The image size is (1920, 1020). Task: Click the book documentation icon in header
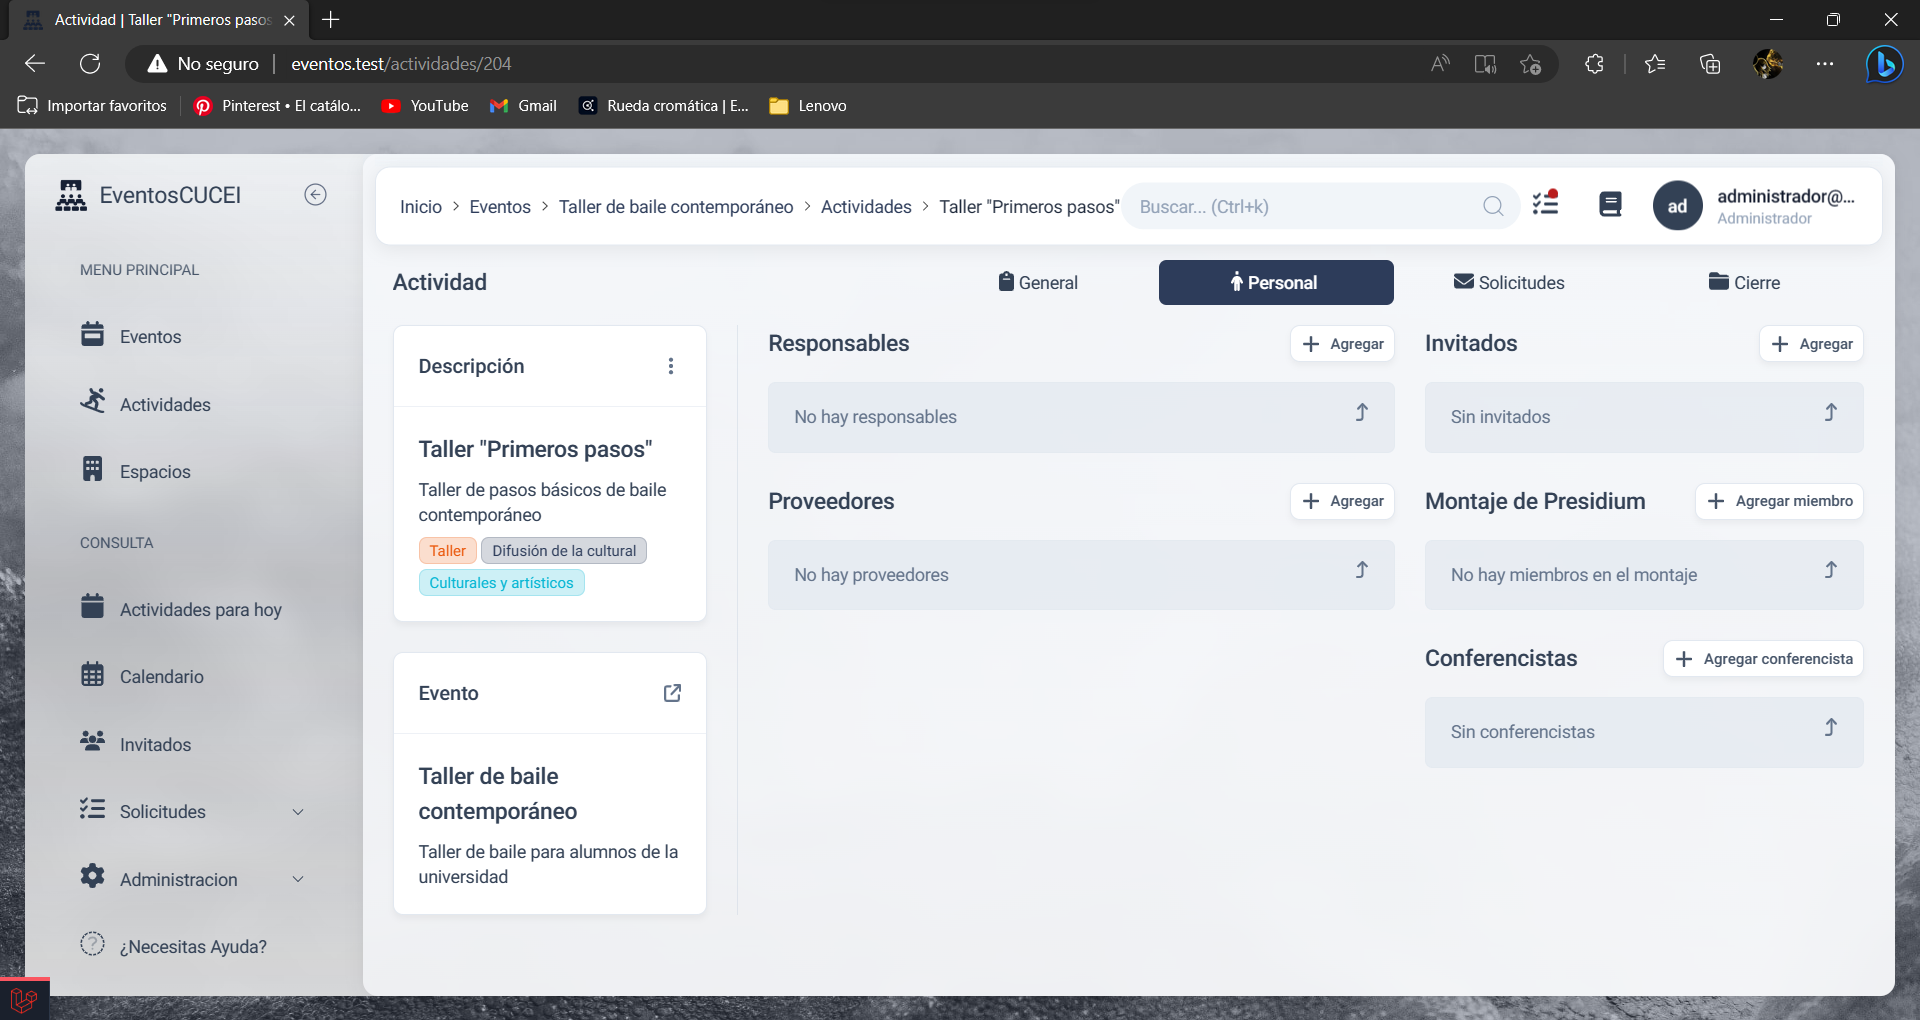tap(1610, 205)
